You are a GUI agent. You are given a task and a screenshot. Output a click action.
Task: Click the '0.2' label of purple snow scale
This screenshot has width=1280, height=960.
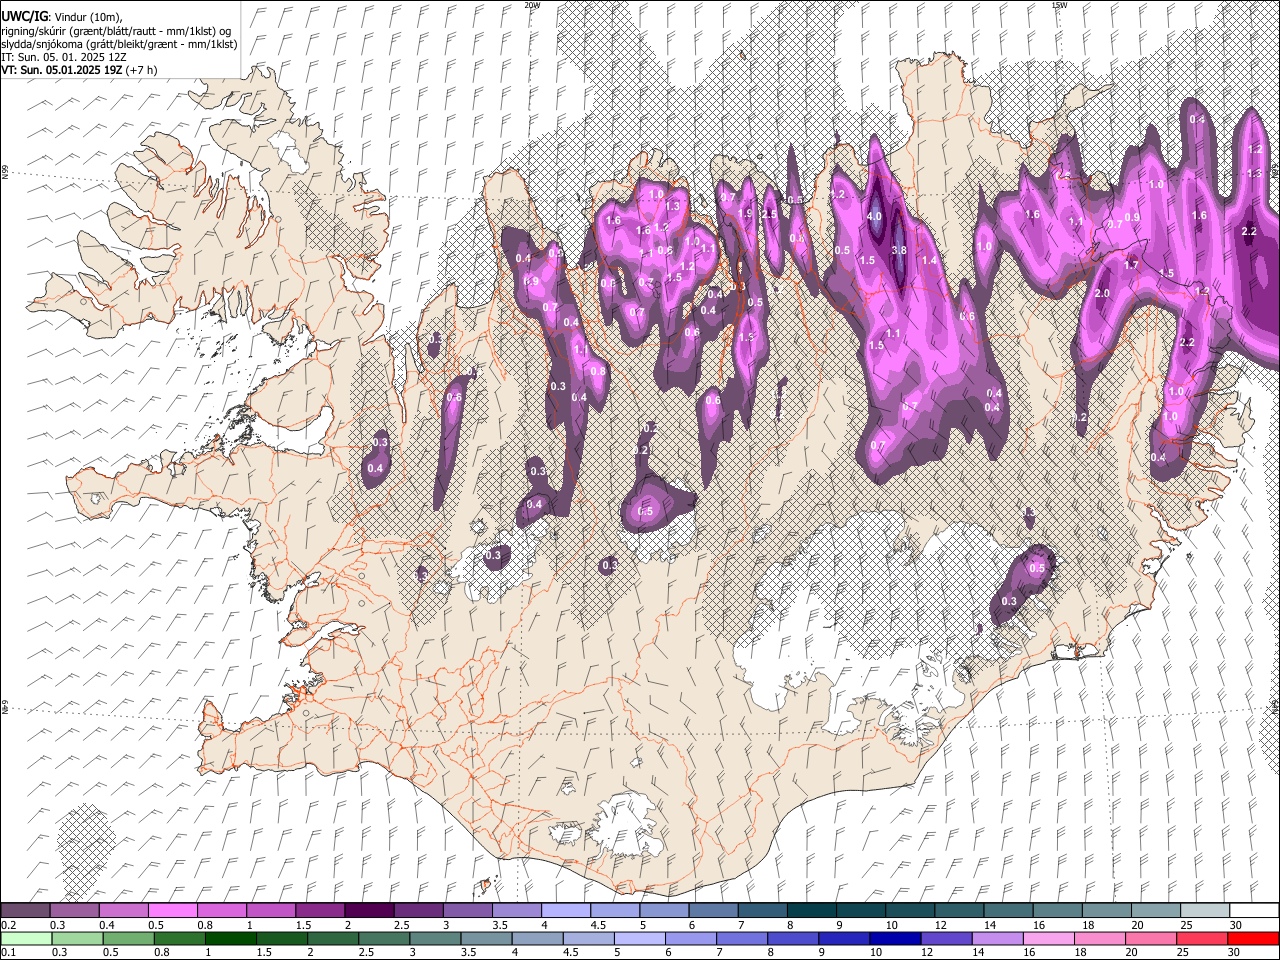pos(8,925)
